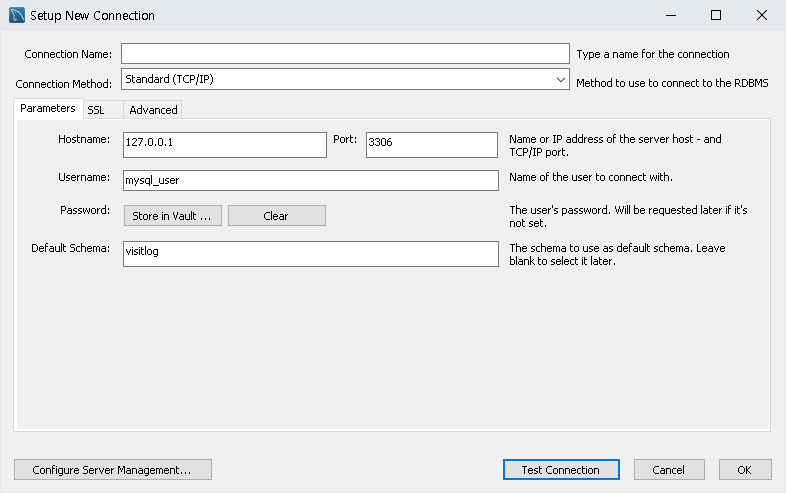Screen dimensions: 786x493
Task: Close the Setup New Connection dialog
Action: (762, 16)
